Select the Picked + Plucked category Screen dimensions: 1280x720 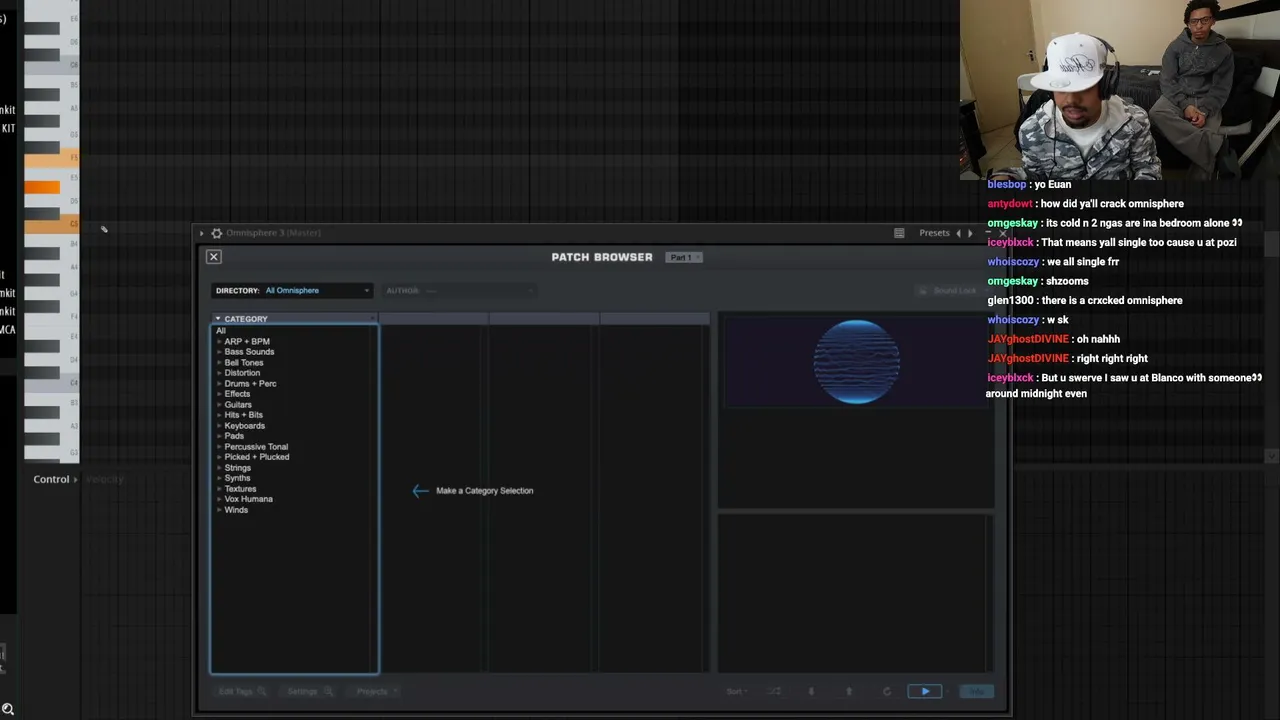257,457
